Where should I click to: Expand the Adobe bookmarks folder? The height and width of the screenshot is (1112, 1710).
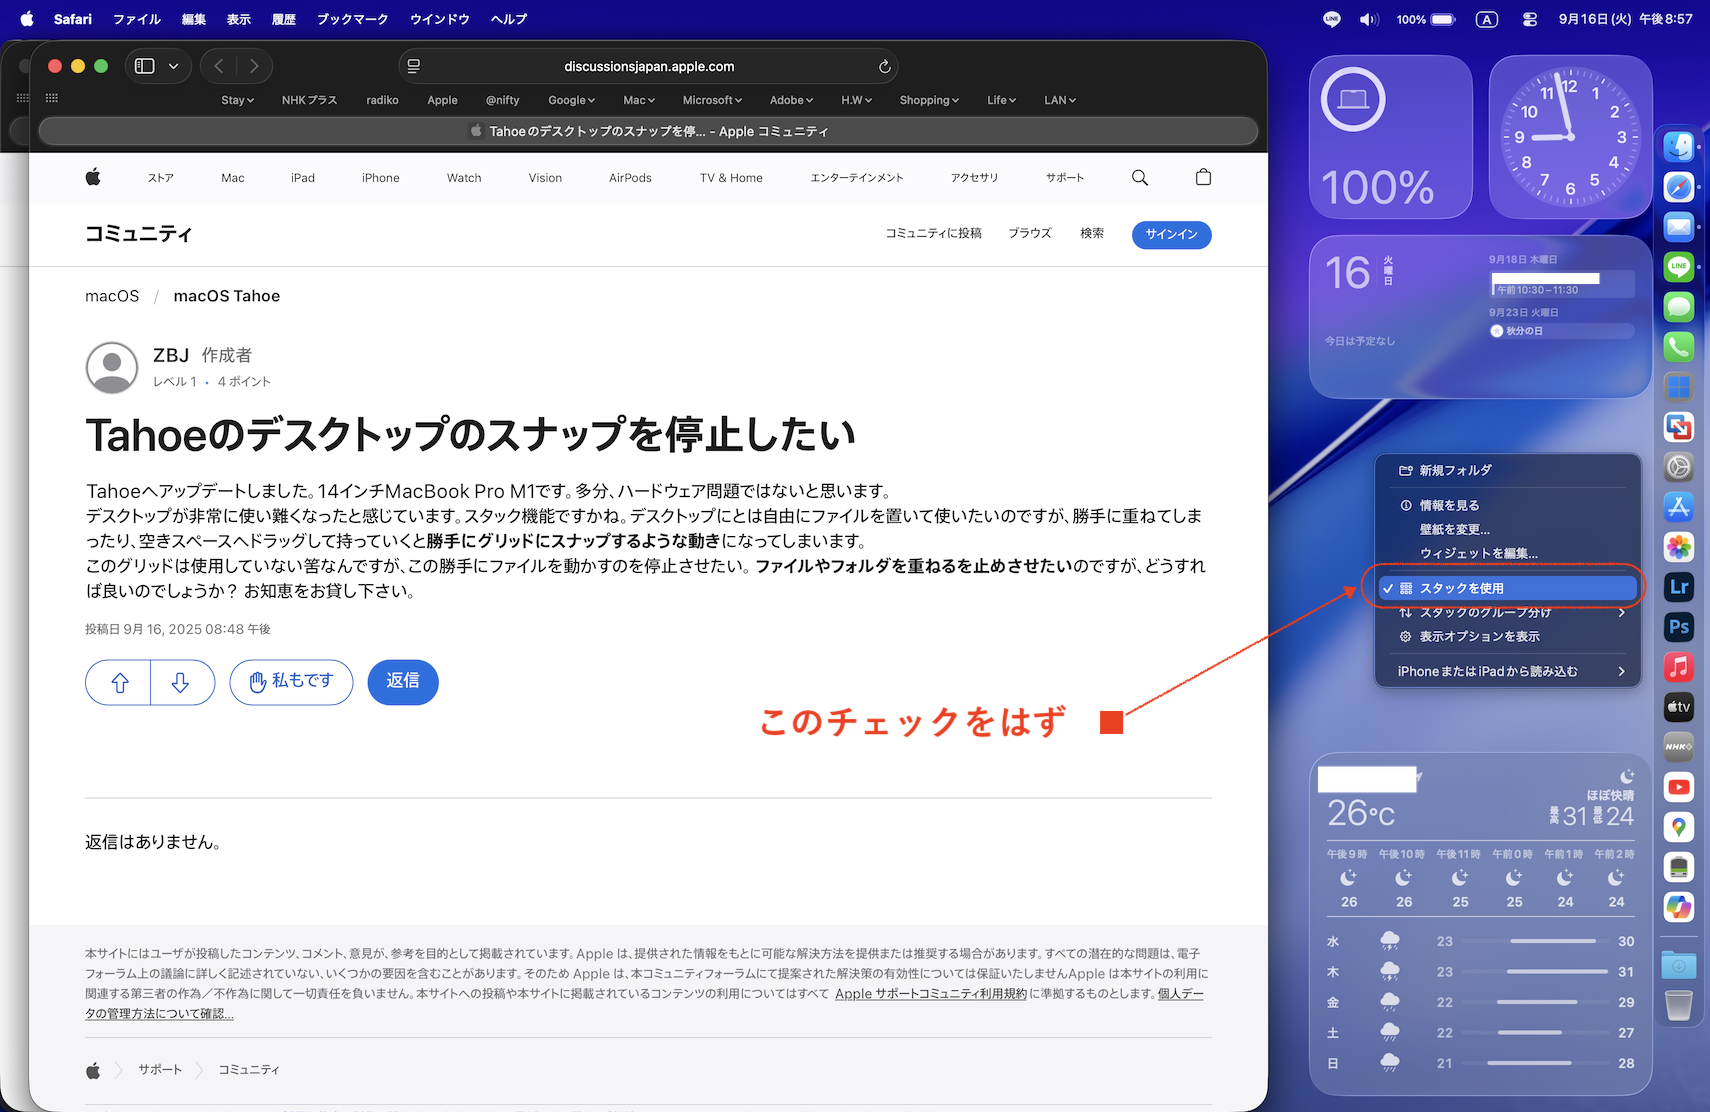click(792, 100)
